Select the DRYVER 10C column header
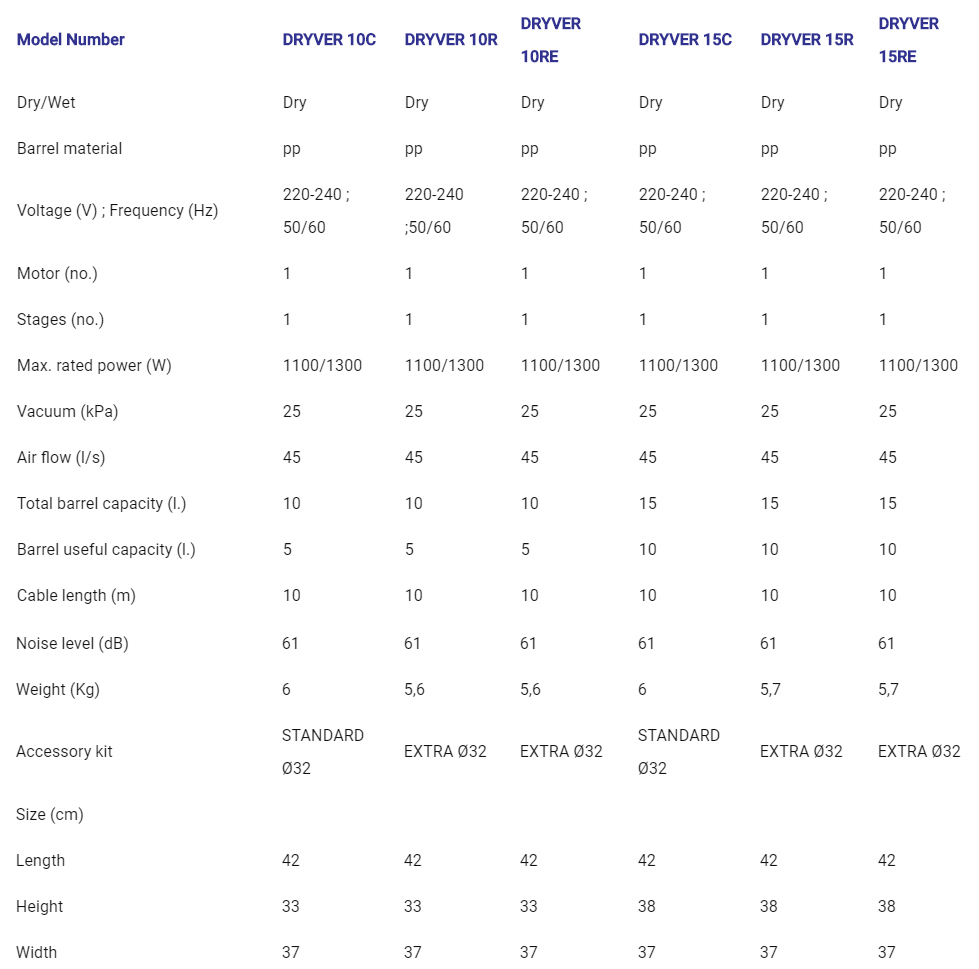This screenshot has width=979, height=969. (329, 40)
